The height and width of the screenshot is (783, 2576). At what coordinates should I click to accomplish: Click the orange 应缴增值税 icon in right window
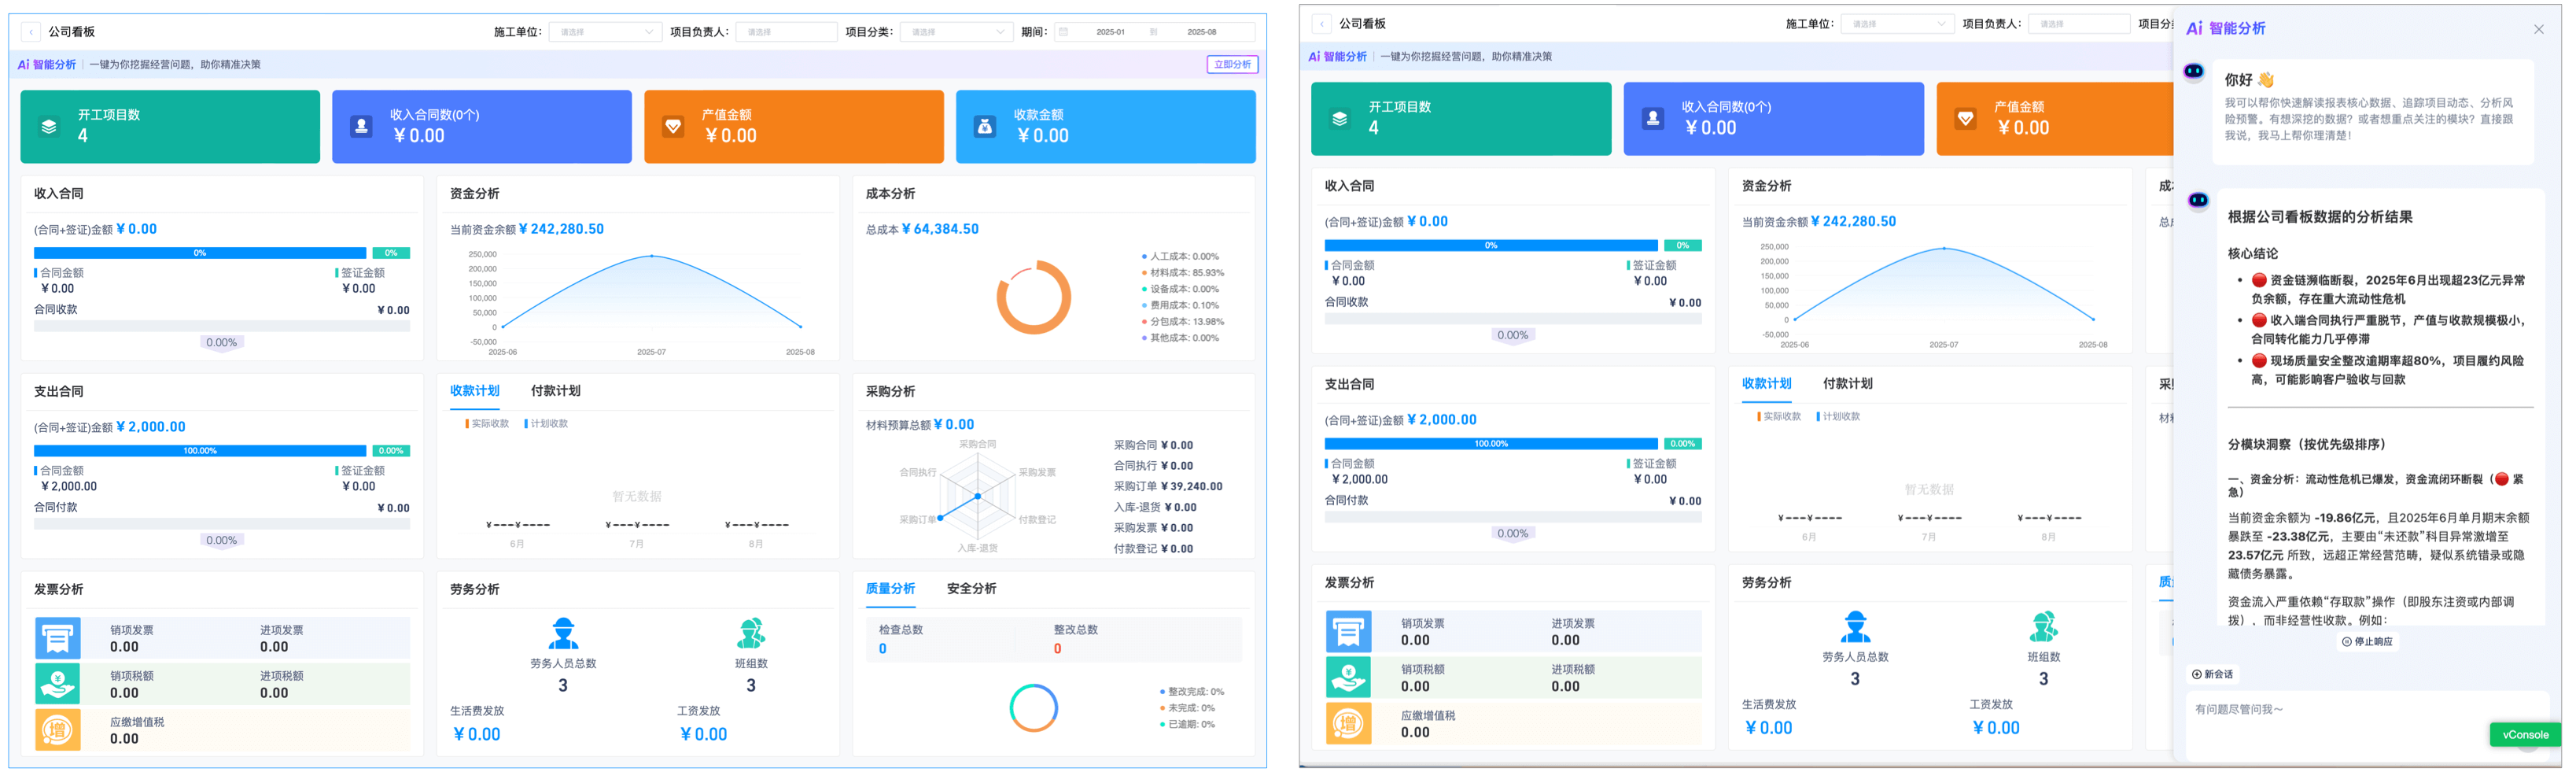pos(1348,723)
